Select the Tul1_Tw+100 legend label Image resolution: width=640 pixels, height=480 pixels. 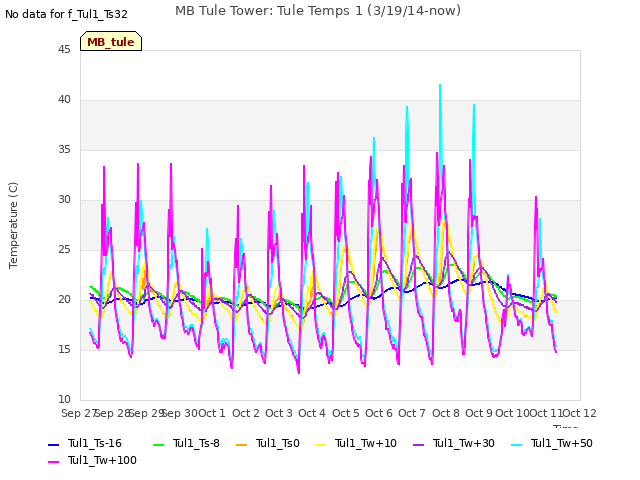pos(102,460)
